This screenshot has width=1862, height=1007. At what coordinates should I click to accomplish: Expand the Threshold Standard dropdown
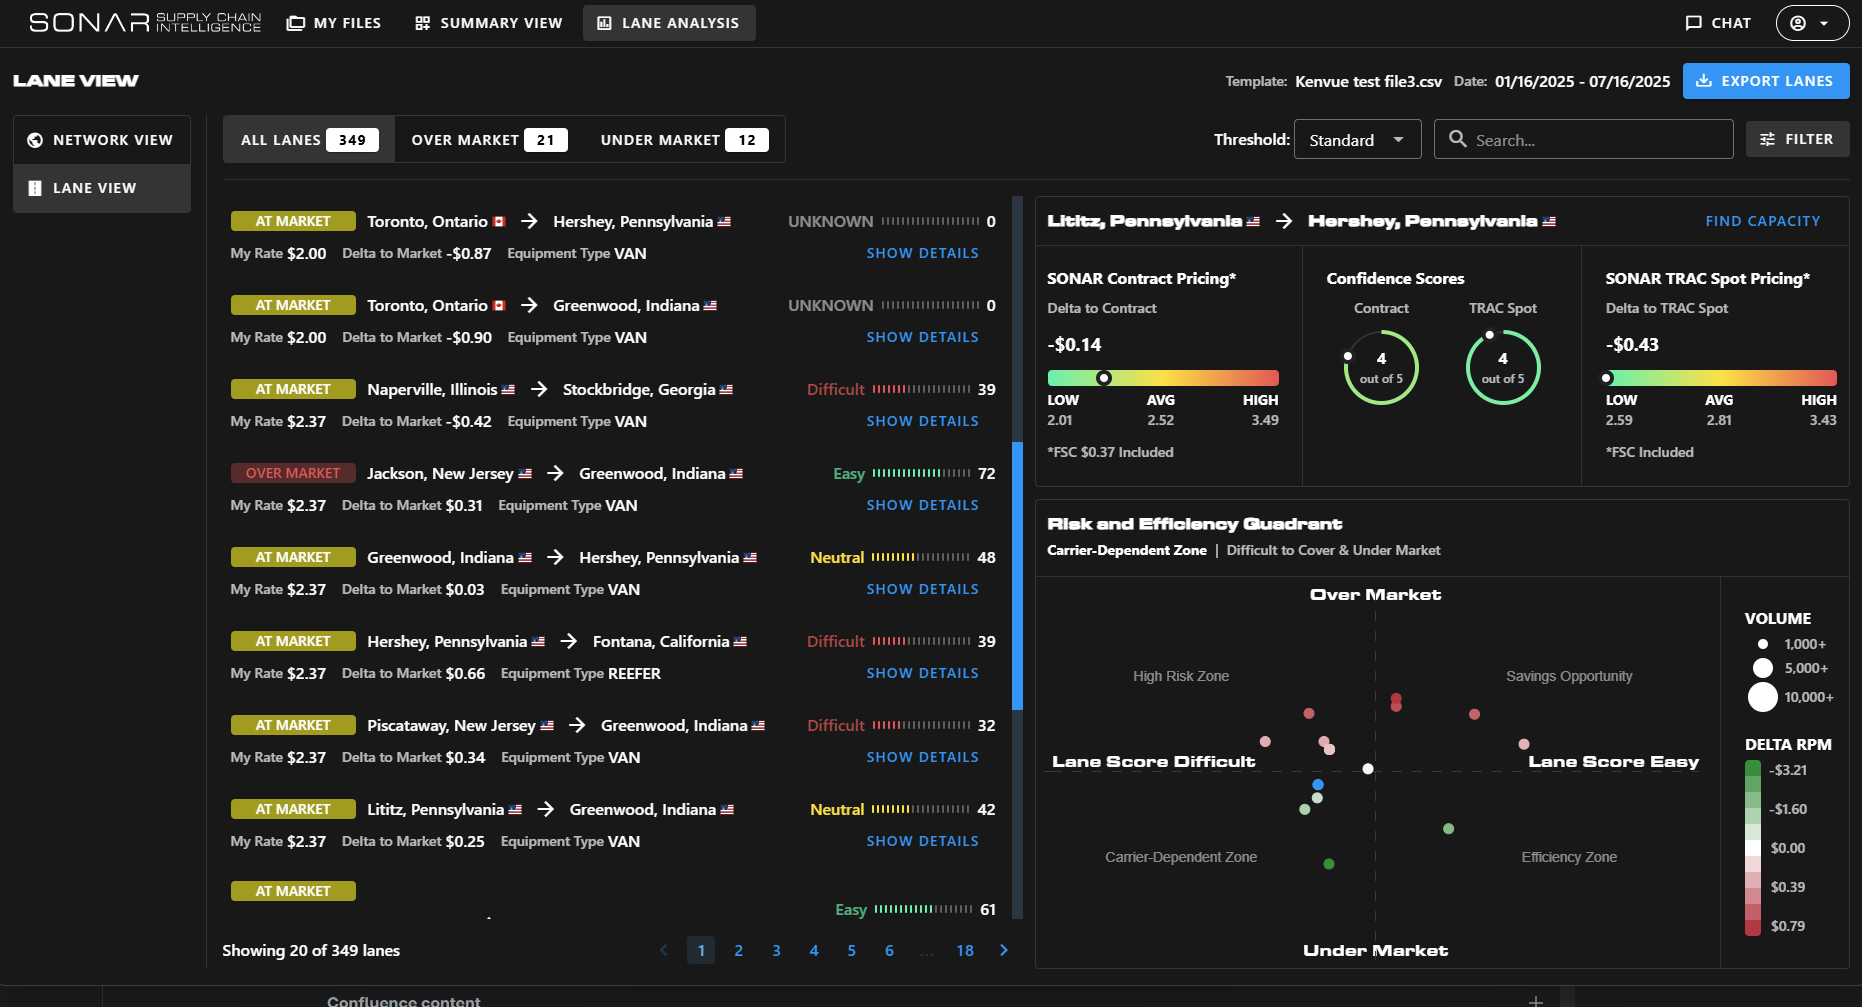click(1356, 140)
